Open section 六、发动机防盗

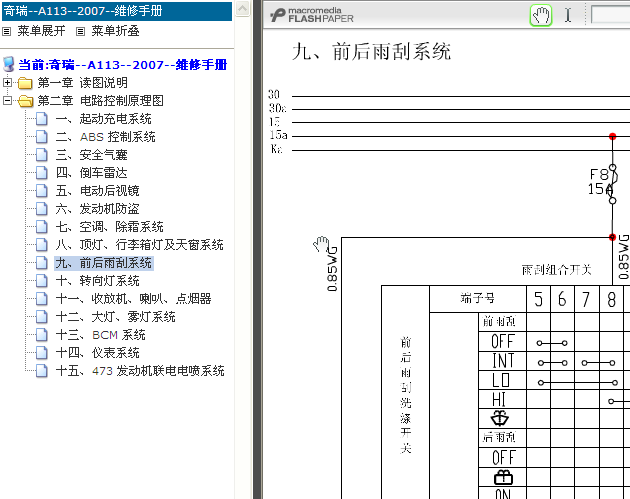[x=97, y=209]
